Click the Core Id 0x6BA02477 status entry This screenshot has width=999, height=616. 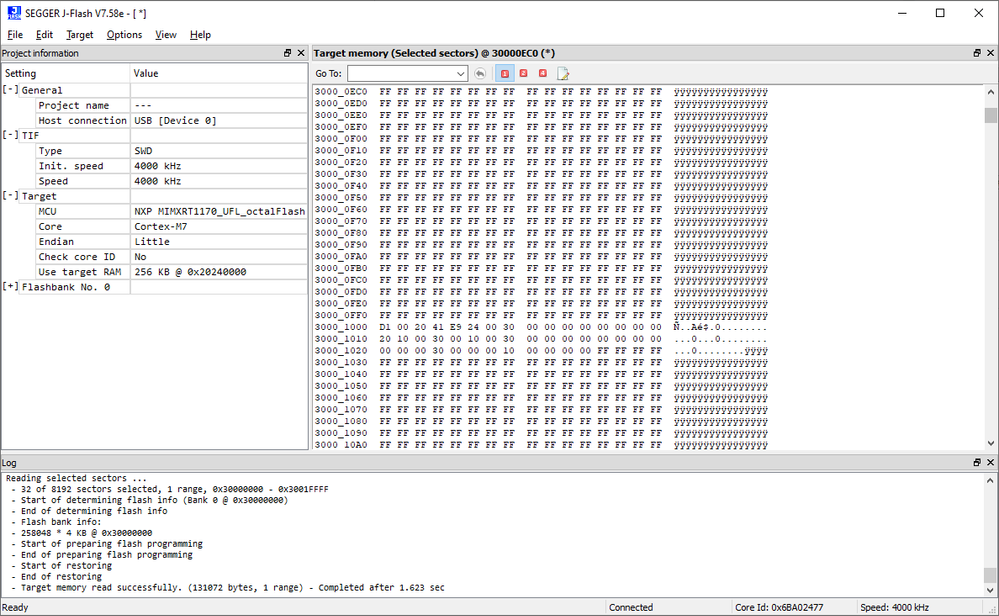point(779,608)
